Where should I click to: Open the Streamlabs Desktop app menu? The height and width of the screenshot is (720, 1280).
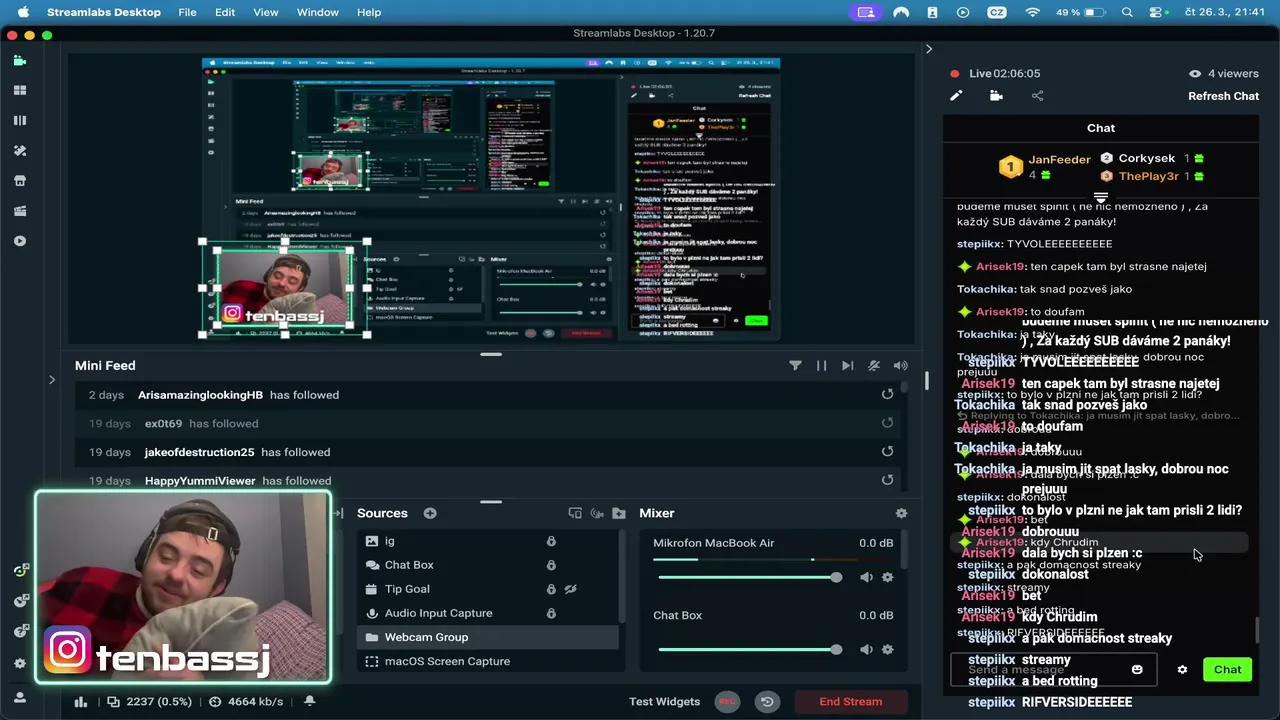(x=104, y=12)
